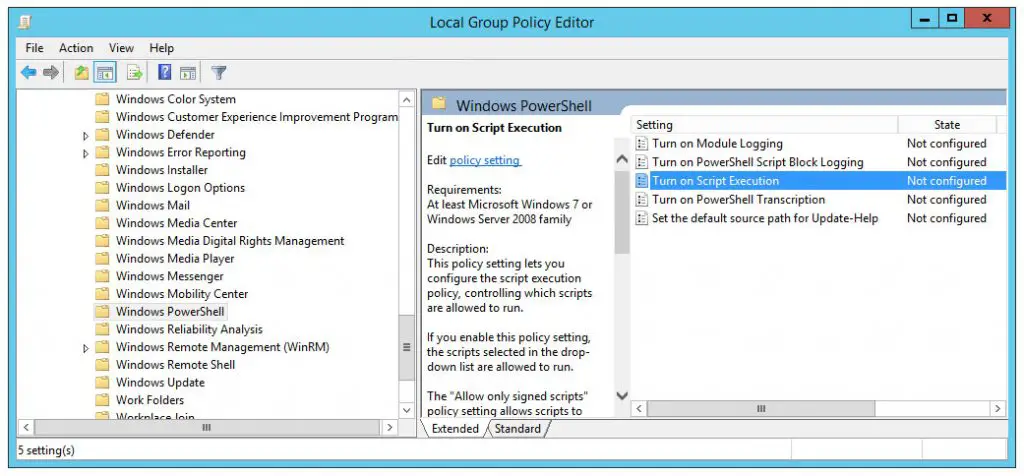Click the folder icon in Windows PowerShell header
Screen dimensions: 1024x476
(x=439, y=104)
